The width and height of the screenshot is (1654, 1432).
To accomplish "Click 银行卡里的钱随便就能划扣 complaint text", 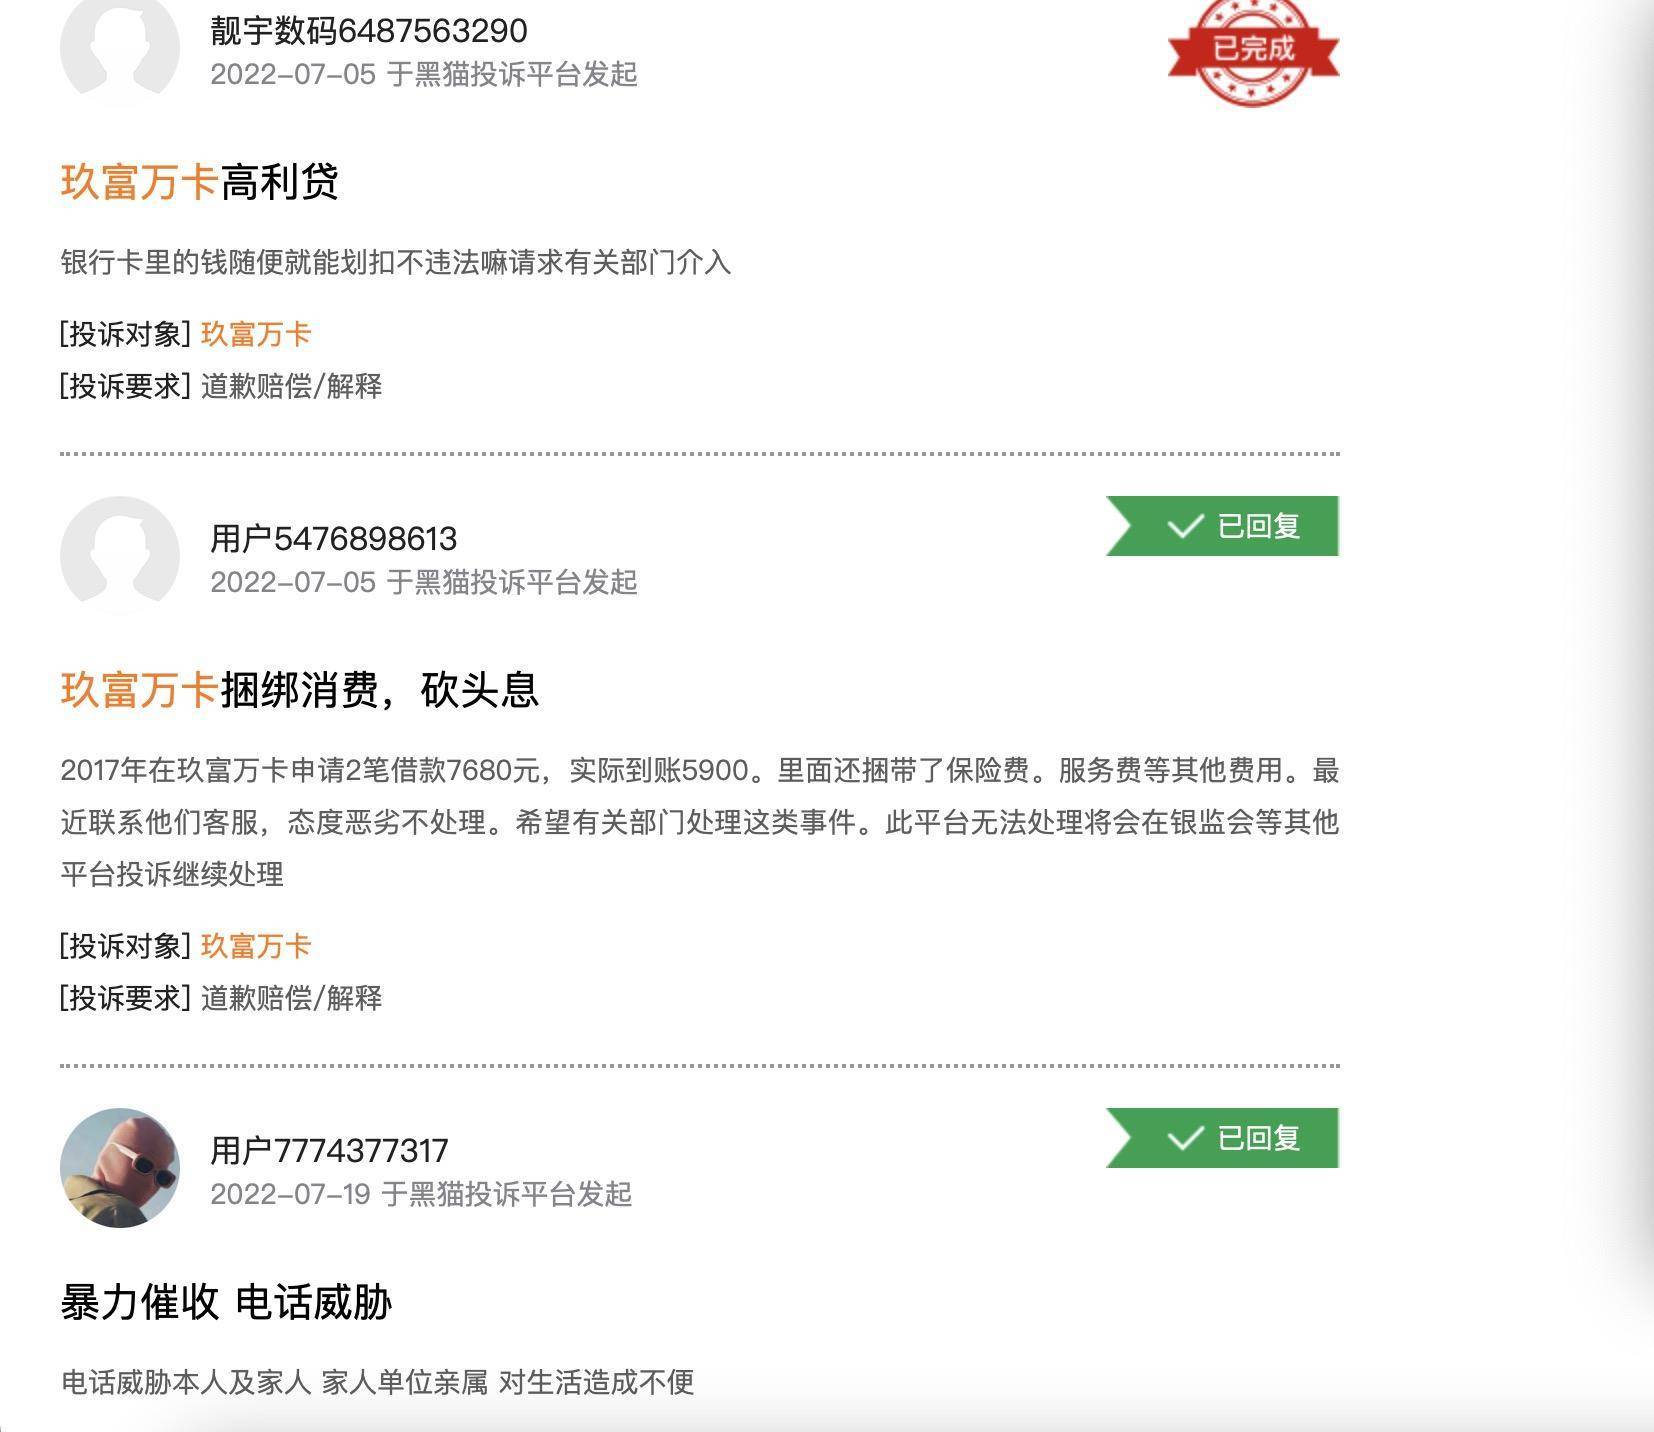I will click(x=396, y=263).
